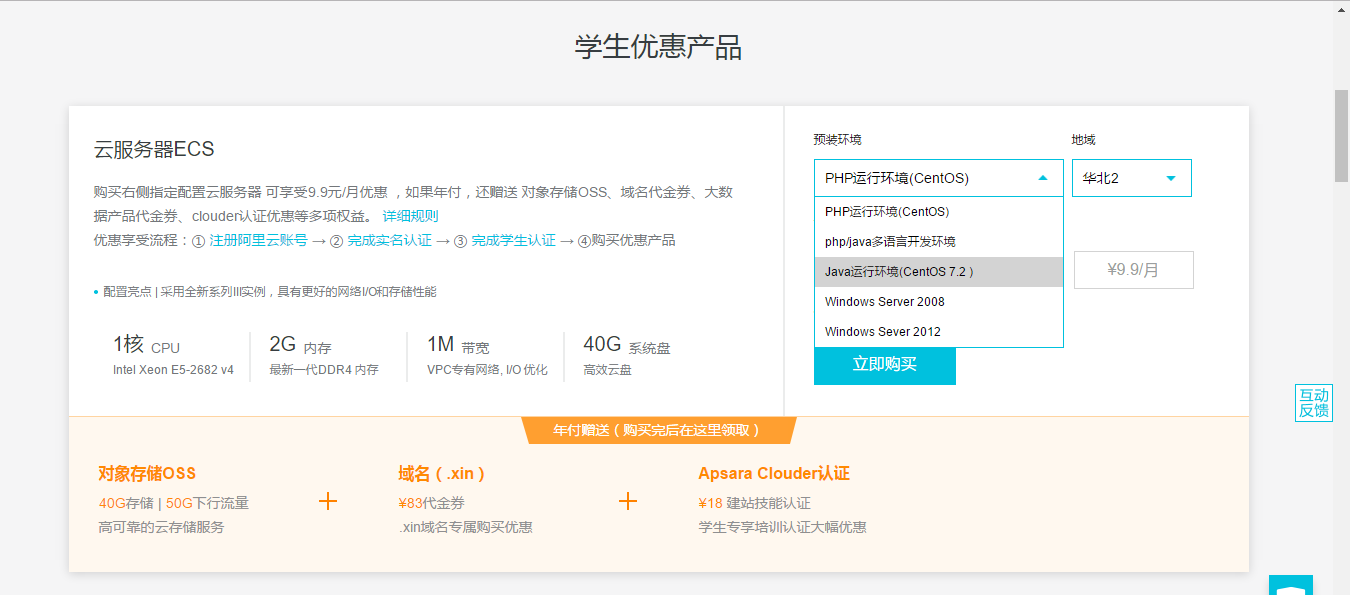
Task: Click the page's vertical scrollbar thumb
Action: [x=1341, y=135]
